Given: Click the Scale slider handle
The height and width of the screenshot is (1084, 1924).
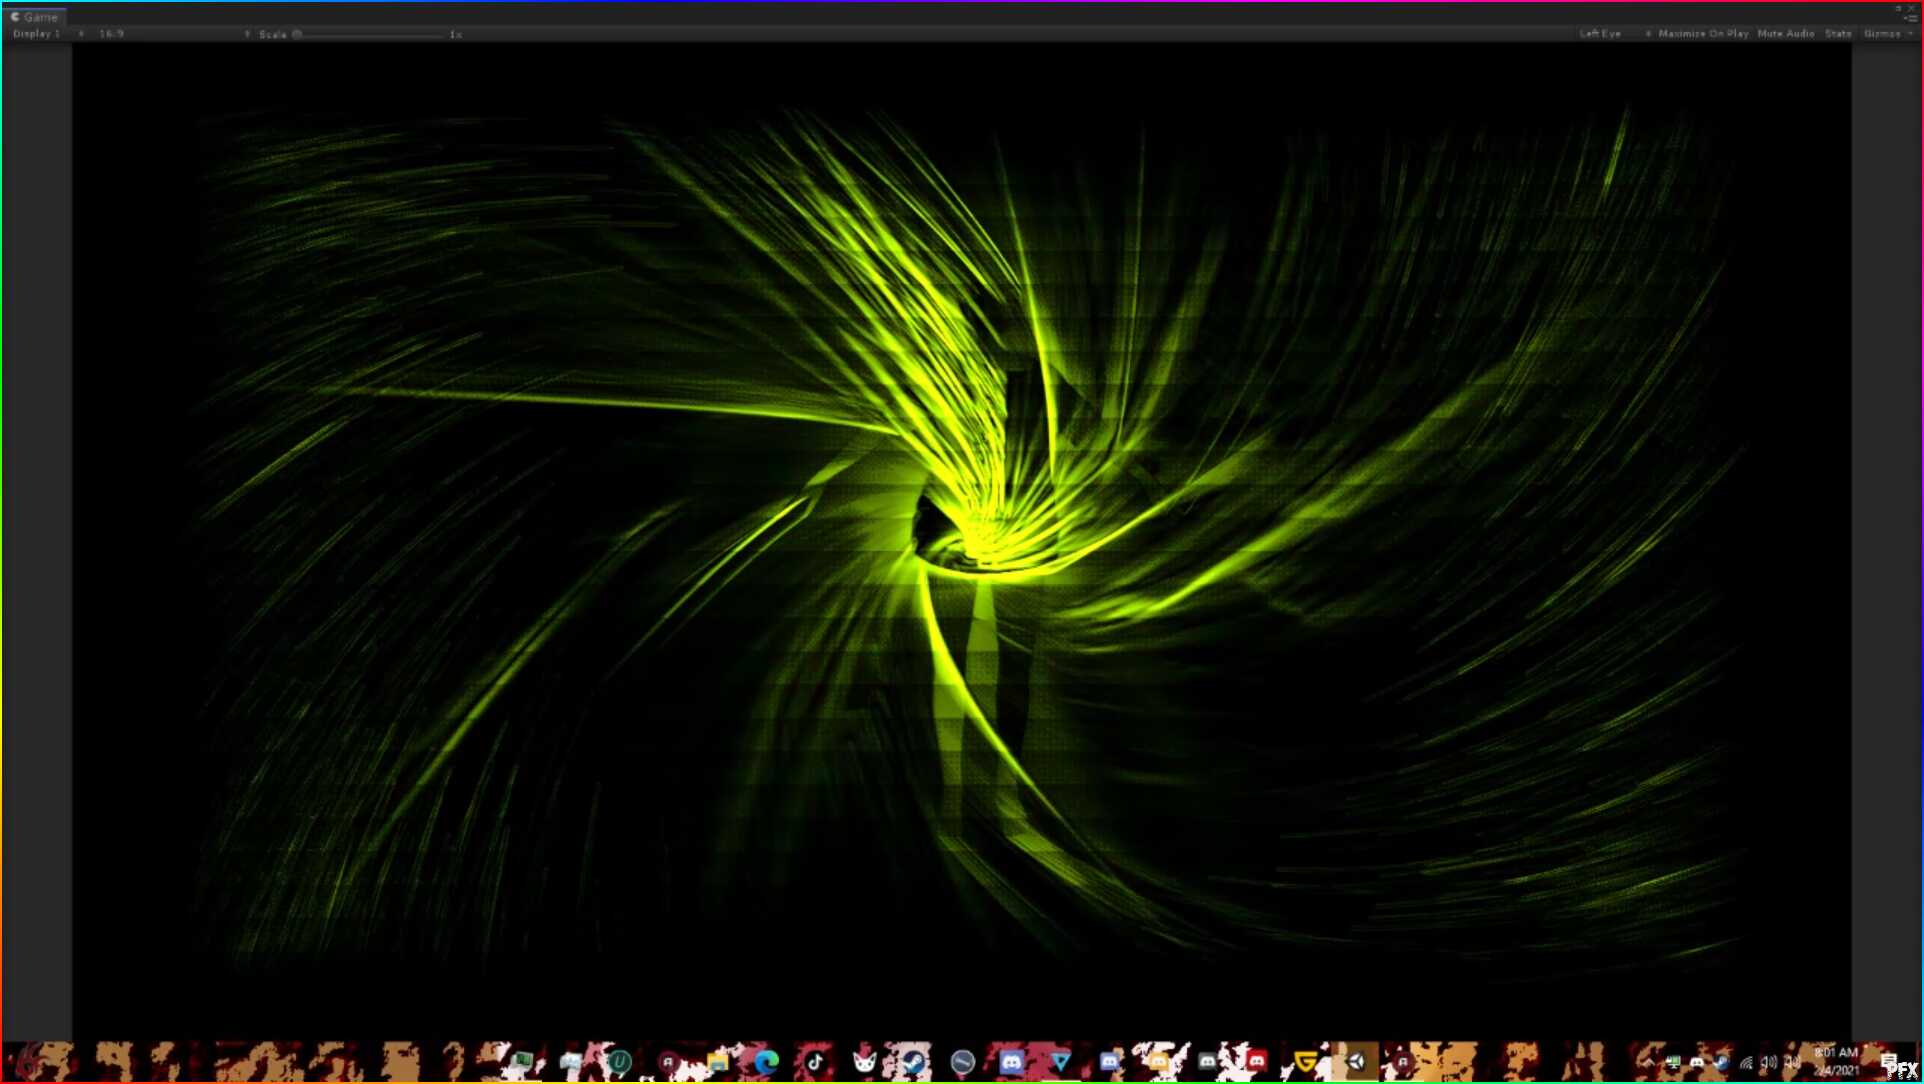Looking at the screenshot, I should pos(297,34).
